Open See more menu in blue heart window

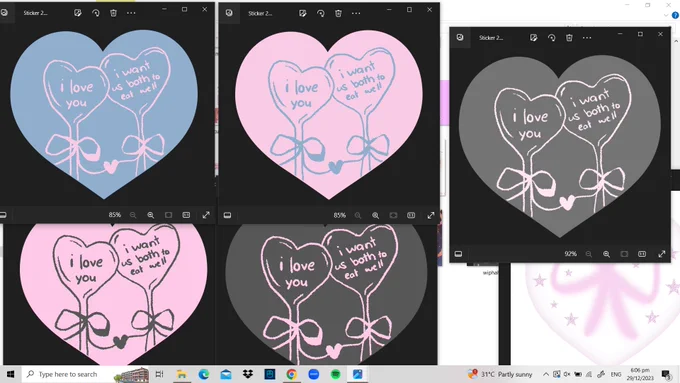point(131,13)
